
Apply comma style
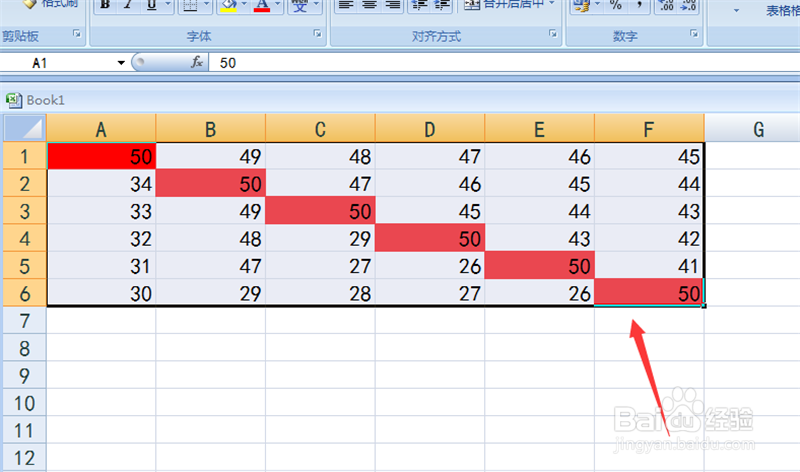pyautogui.click(x=639, y=6)
